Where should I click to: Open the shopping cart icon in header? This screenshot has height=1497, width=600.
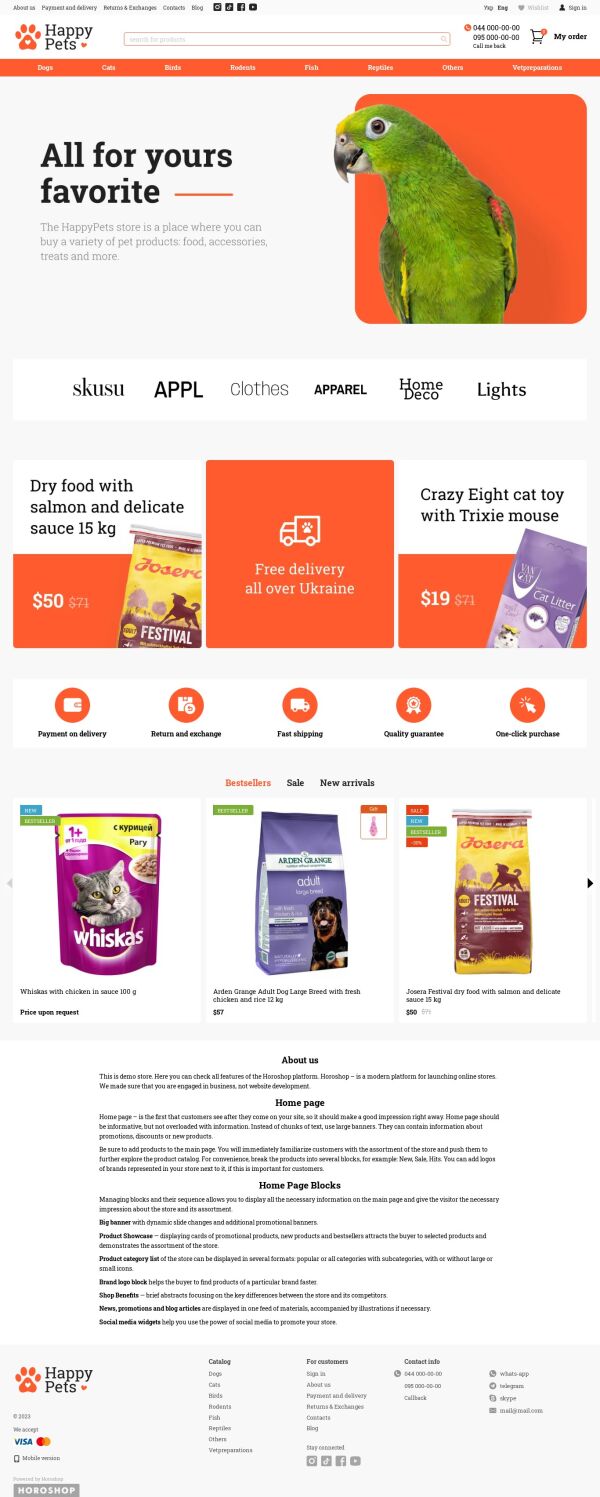(538, 36)
